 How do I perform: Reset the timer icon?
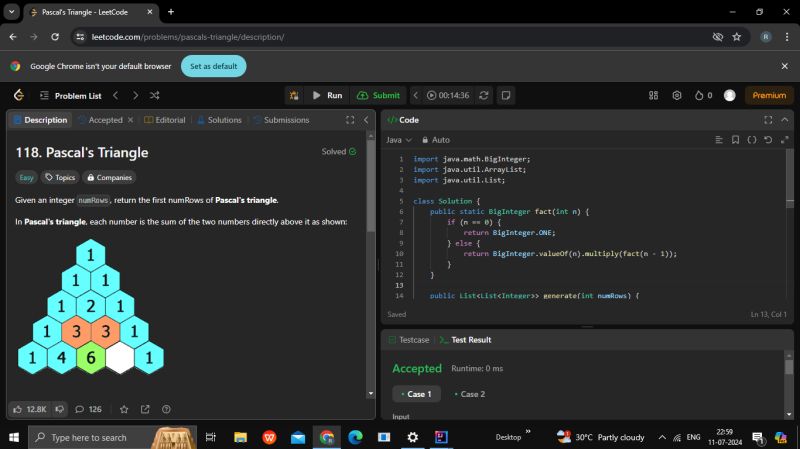coord(484,95)
